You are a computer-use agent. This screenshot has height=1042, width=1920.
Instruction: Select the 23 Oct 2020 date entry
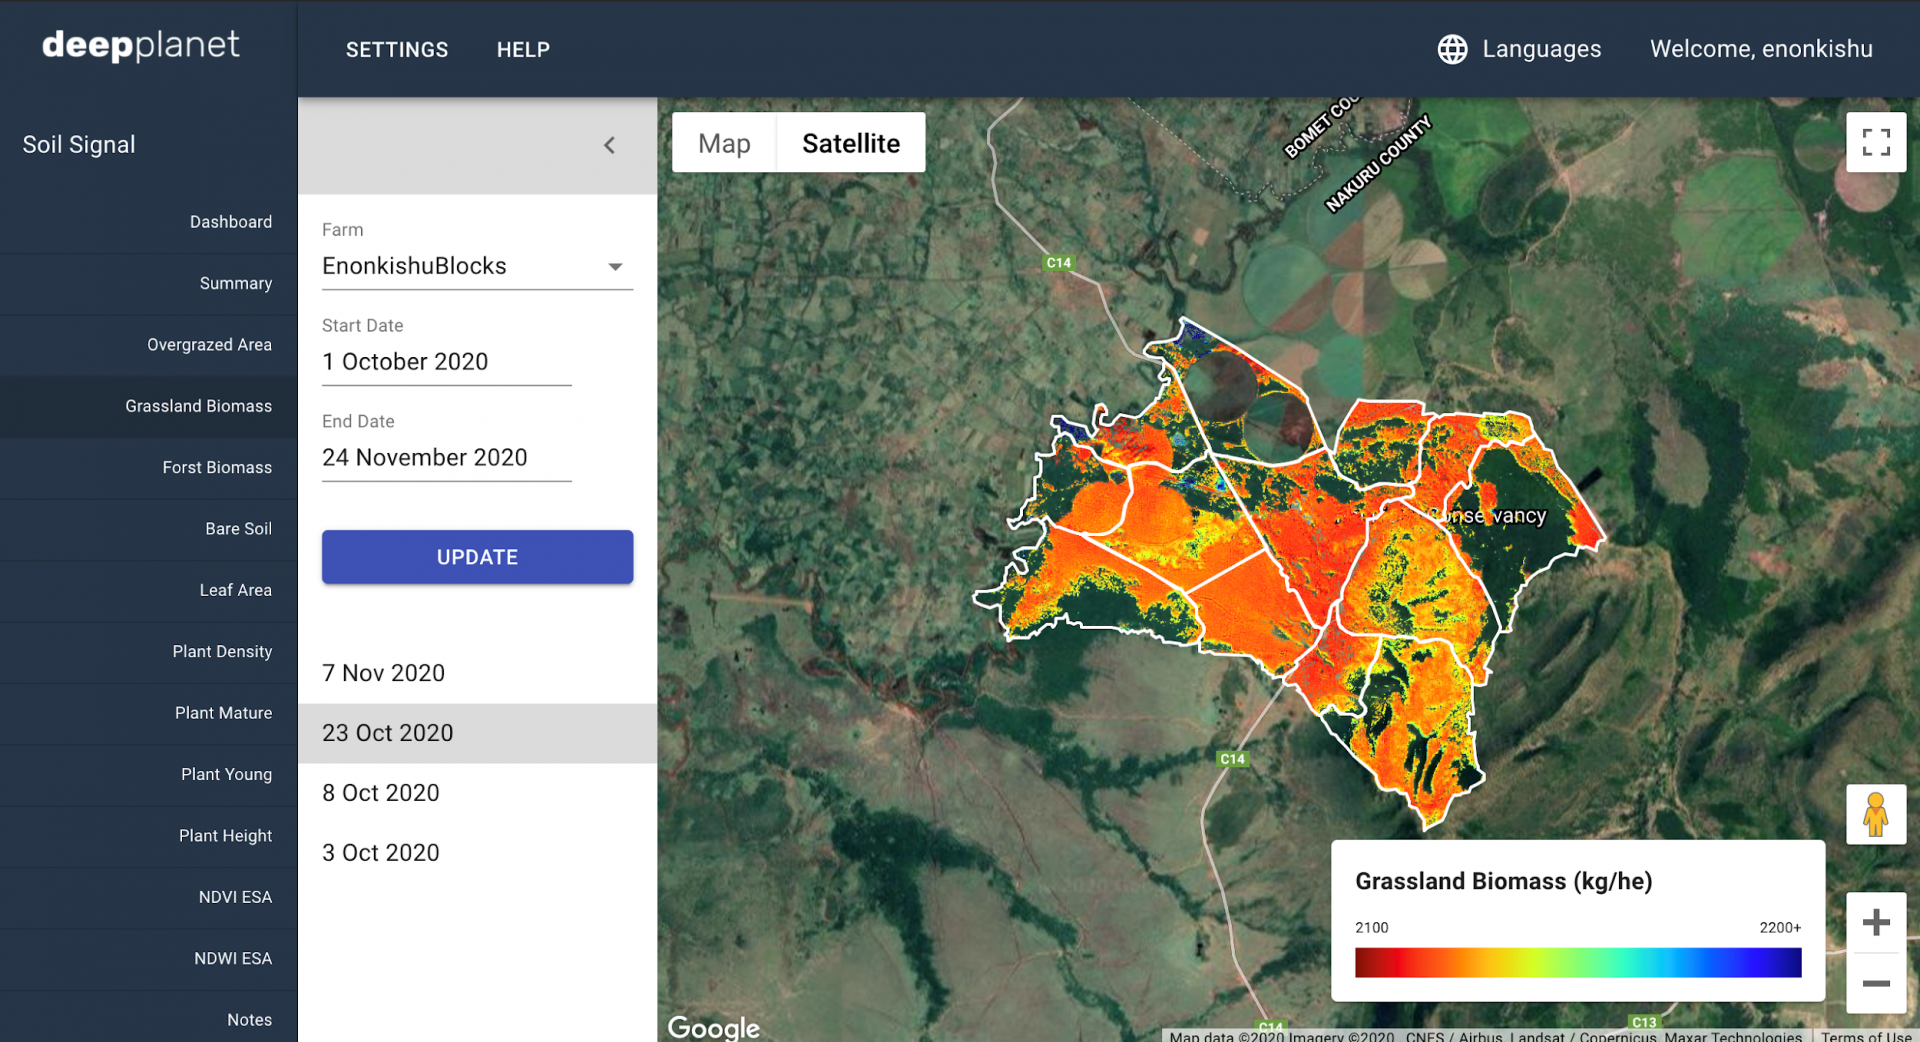coord(477,733)
